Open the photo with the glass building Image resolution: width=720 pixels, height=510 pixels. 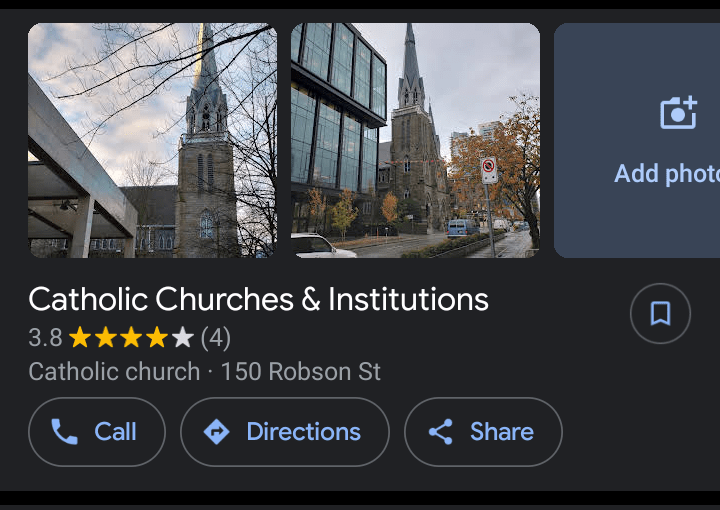[x=416, y=140]
